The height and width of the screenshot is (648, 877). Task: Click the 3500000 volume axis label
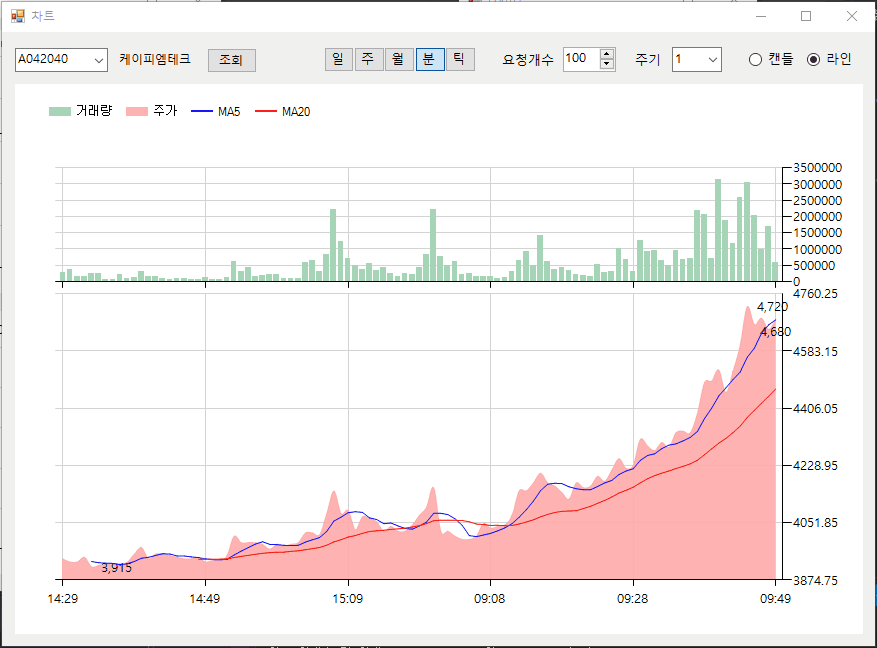pyautogui.click(x=817, y=168)
